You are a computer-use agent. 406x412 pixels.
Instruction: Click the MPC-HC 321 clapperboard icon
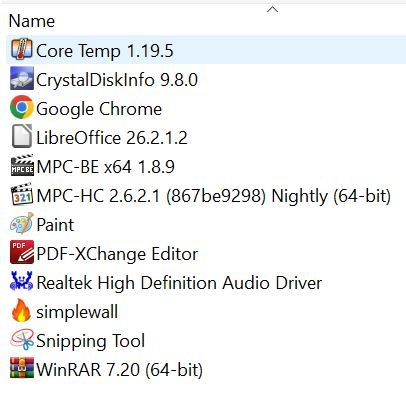(22, 194)
